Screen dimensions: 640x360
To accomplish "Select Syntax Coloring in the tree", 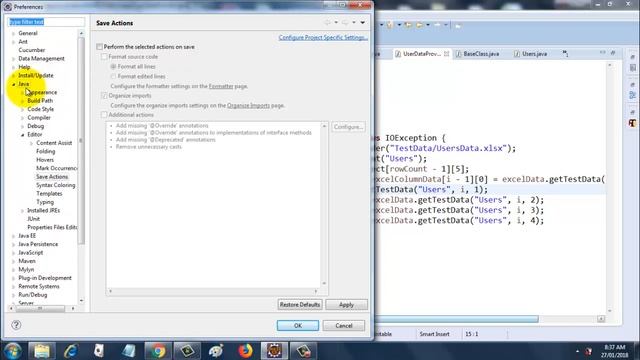I will tap(56, 185).
